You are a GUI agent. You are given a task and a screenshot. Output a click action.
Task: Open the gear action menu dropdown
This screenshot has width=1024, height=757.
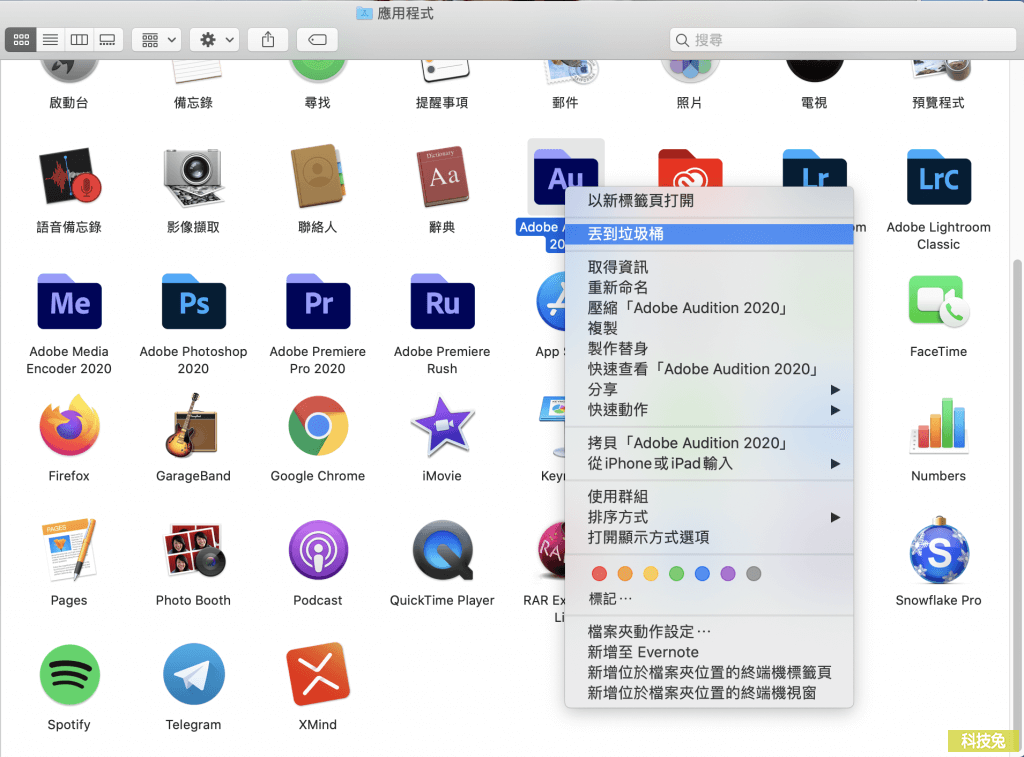(x=217, y=40)
